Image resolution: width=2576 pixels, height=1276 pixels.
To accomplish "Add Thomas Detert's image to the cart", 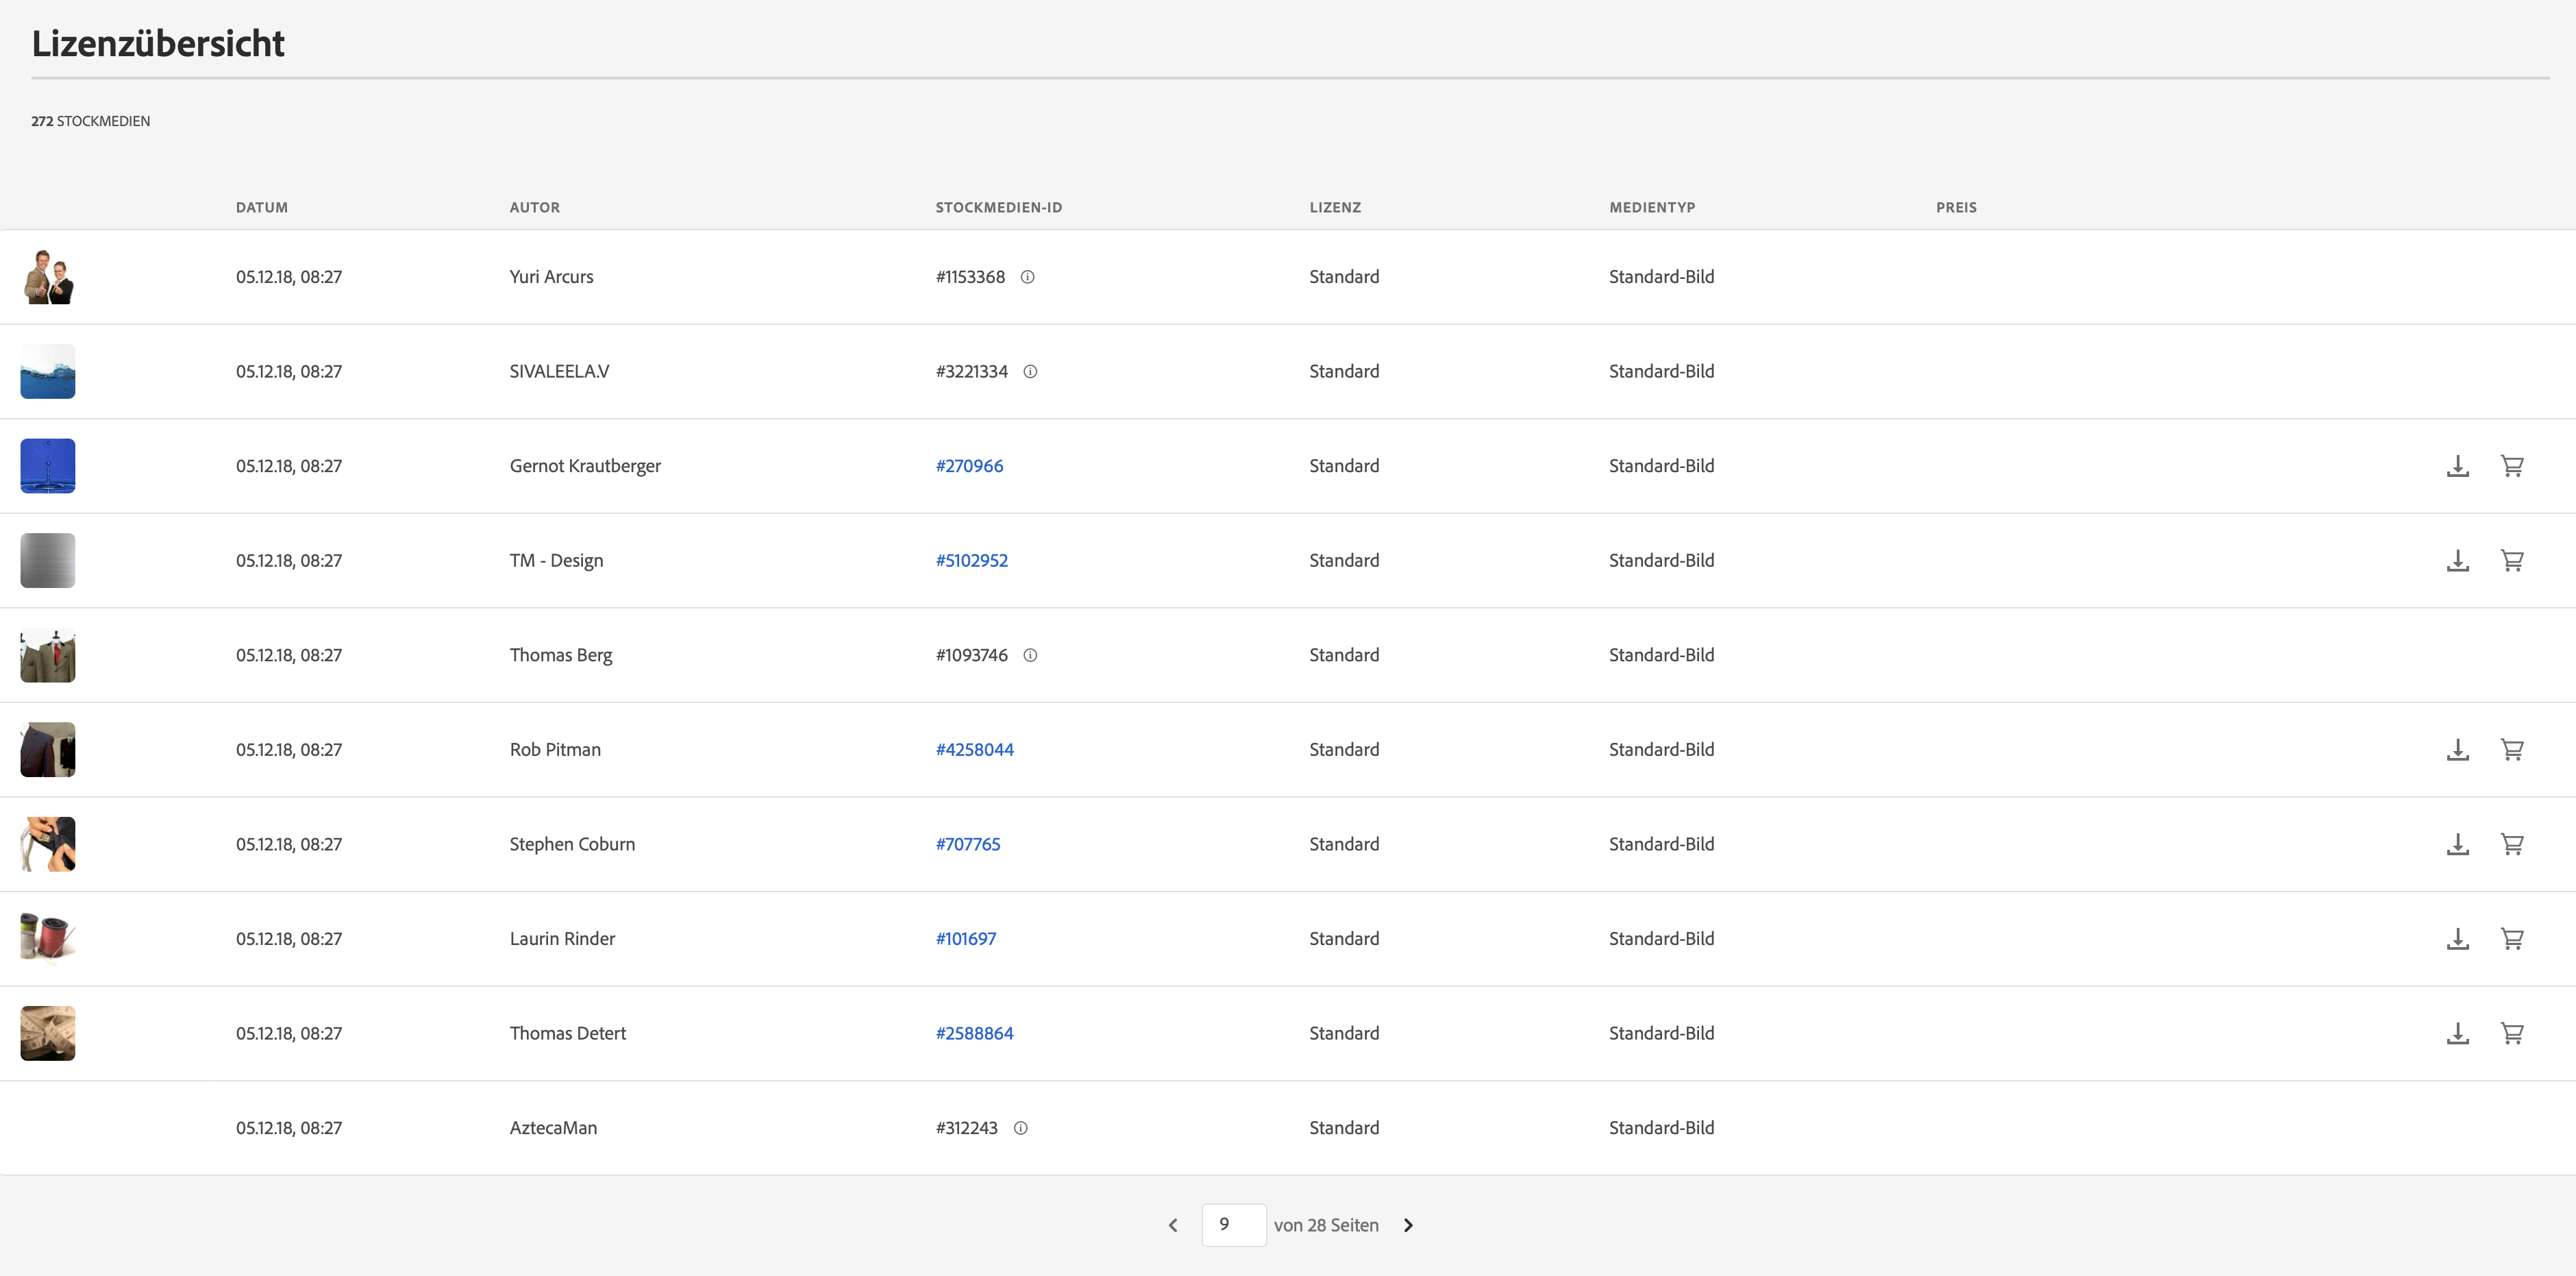I will coord(2512,1033).
